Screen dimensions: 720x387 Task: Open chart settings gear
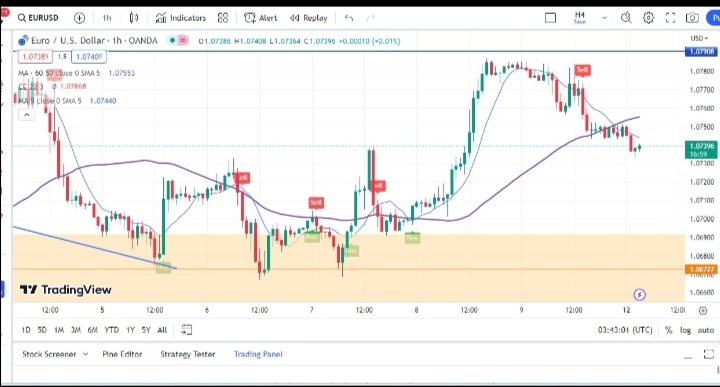click(x=648, y=18)
